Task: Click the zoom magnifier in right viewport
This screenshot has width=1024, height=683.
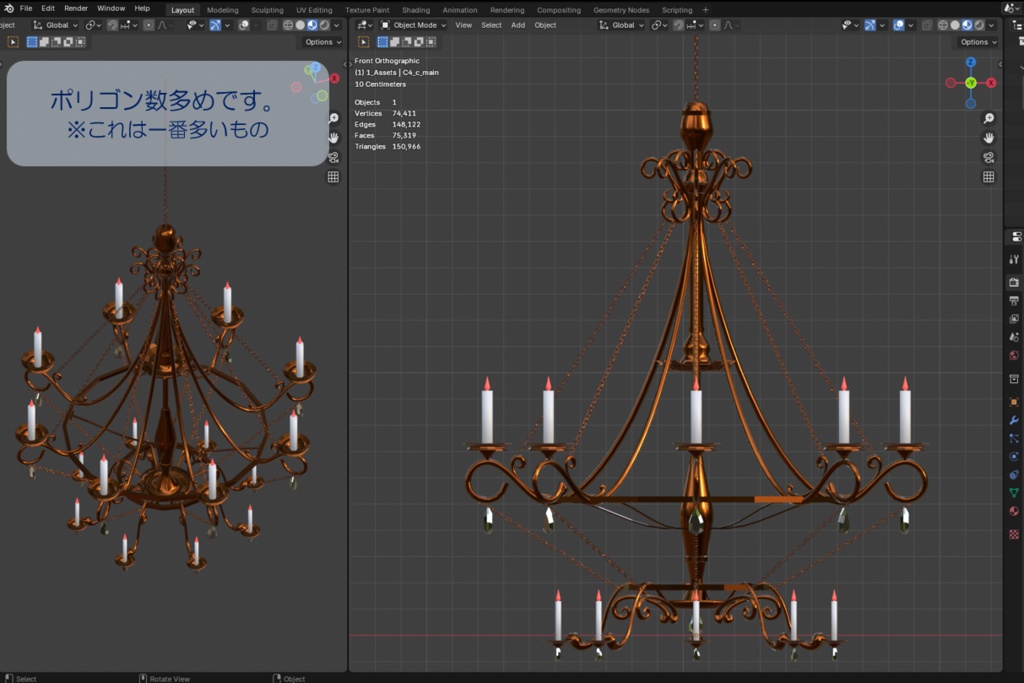Action: (x=988, y=118)
